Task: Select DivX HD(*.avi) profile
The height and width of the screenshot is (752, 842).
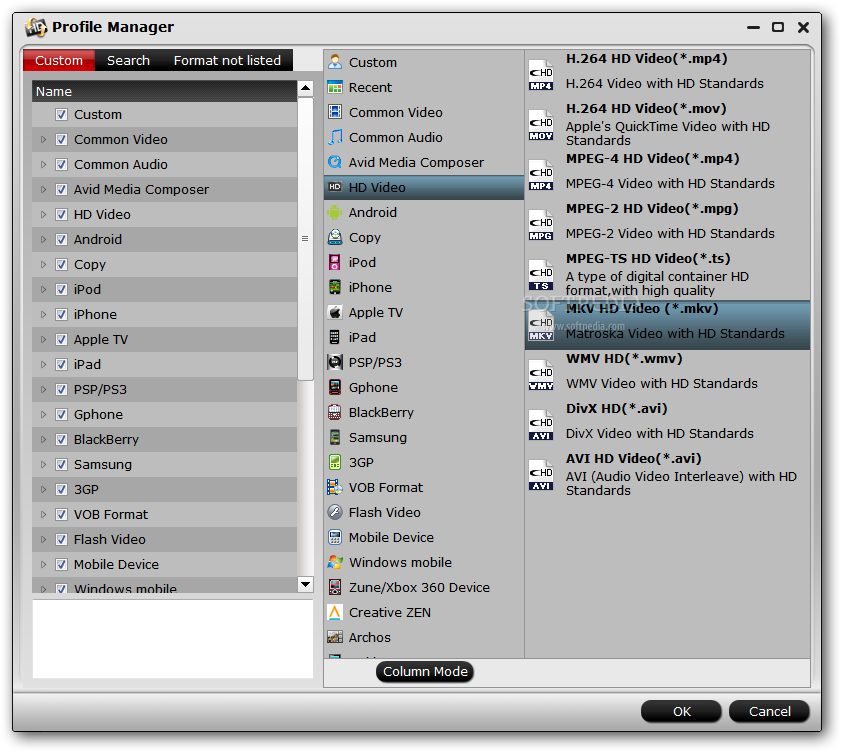Action: click(x=667, y=425)
